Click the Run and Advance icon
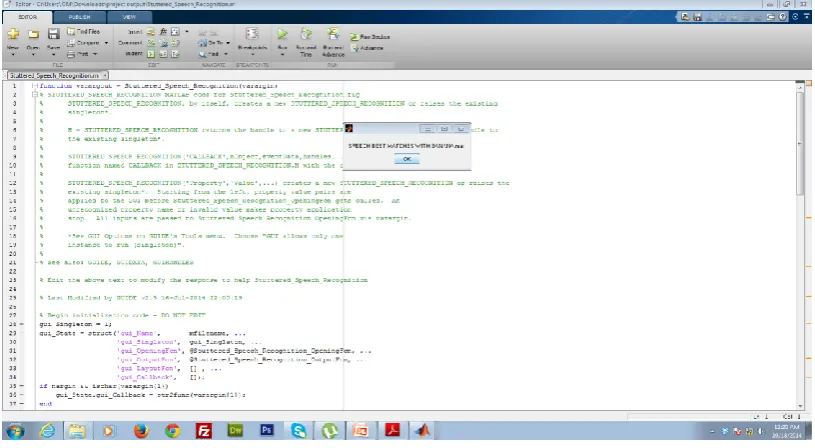The height and width of the screenshot is (448, 815). pyautogui.click(x=333, y=35)
